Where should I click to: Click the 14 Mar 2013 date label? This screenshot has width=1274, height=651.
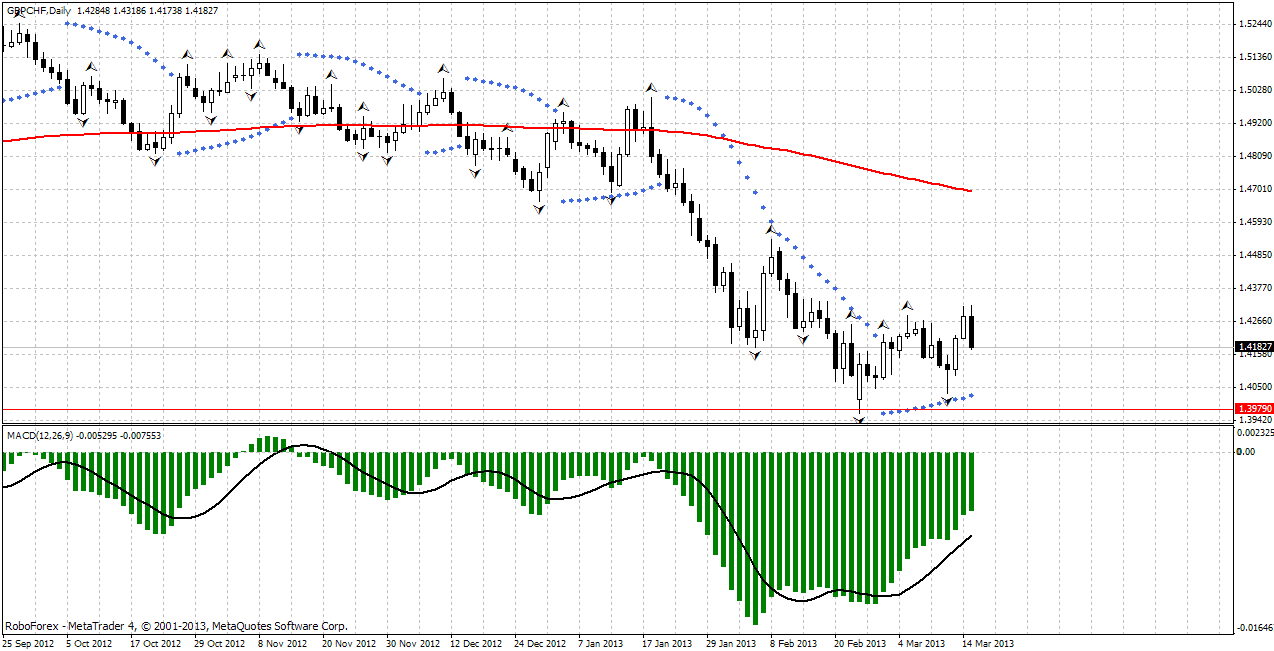pyautogui.click(x=988, y=644)
